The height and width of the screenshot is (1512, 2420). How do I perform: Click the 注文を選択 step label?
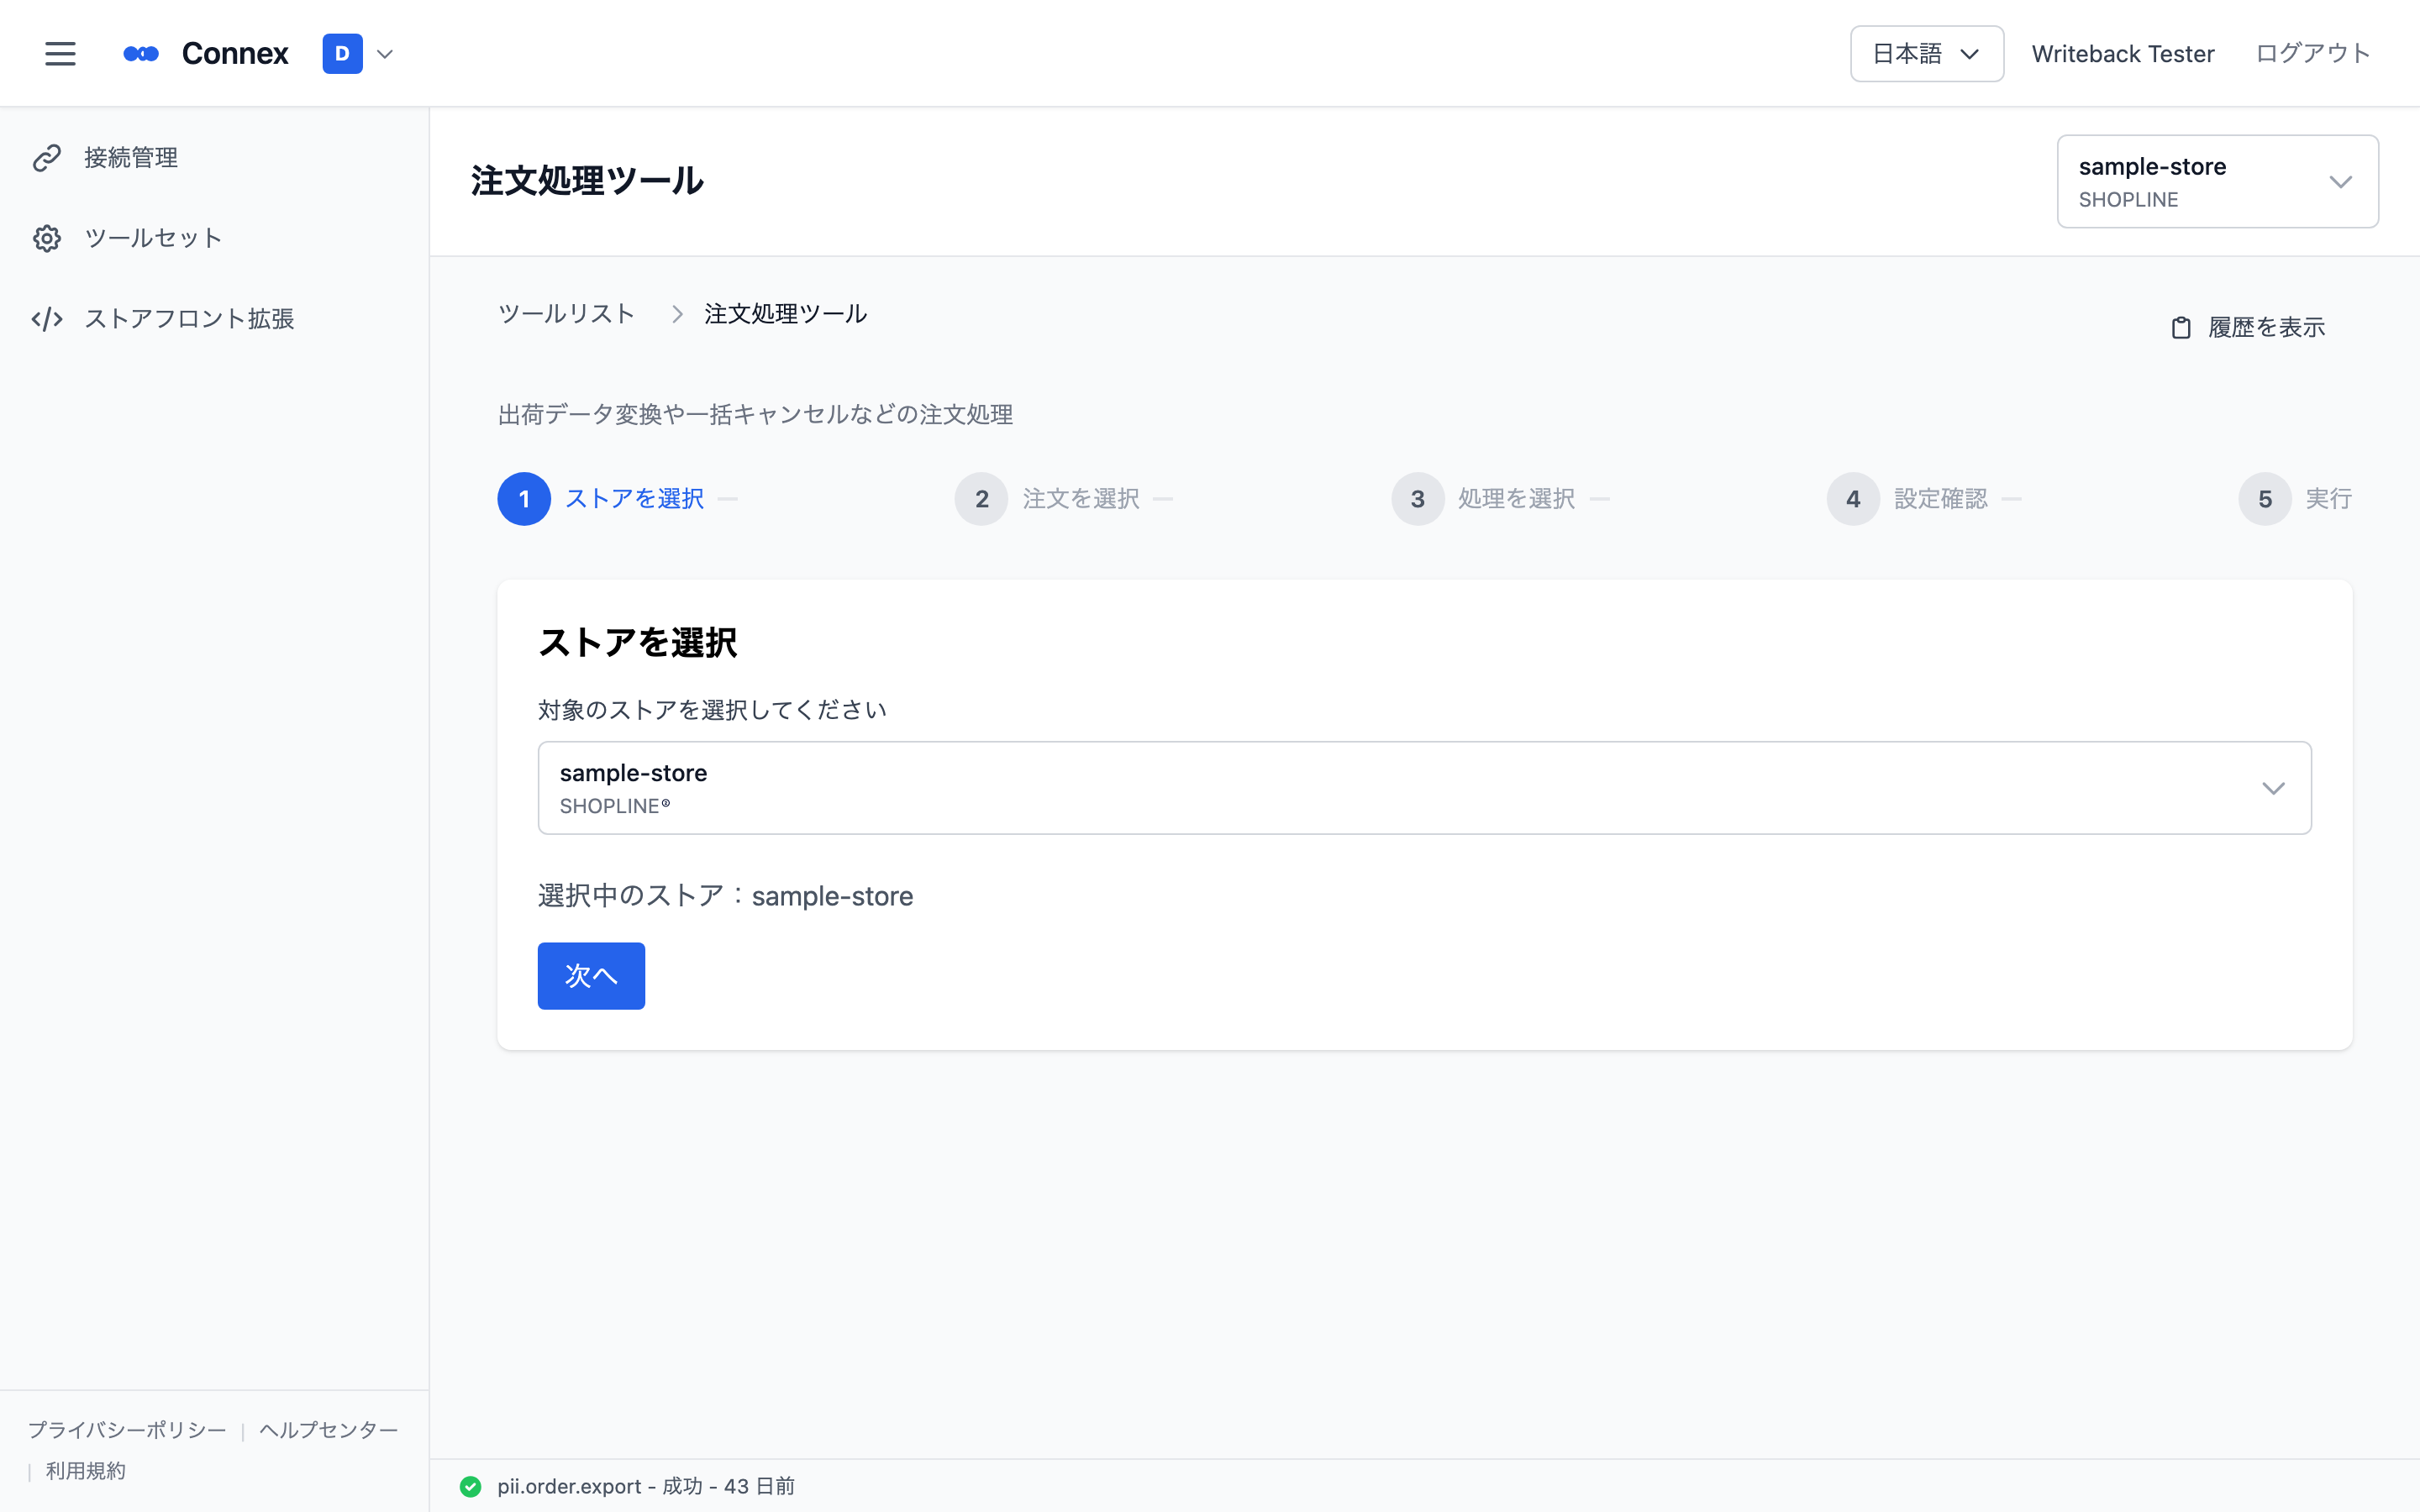pos(1081,499)
